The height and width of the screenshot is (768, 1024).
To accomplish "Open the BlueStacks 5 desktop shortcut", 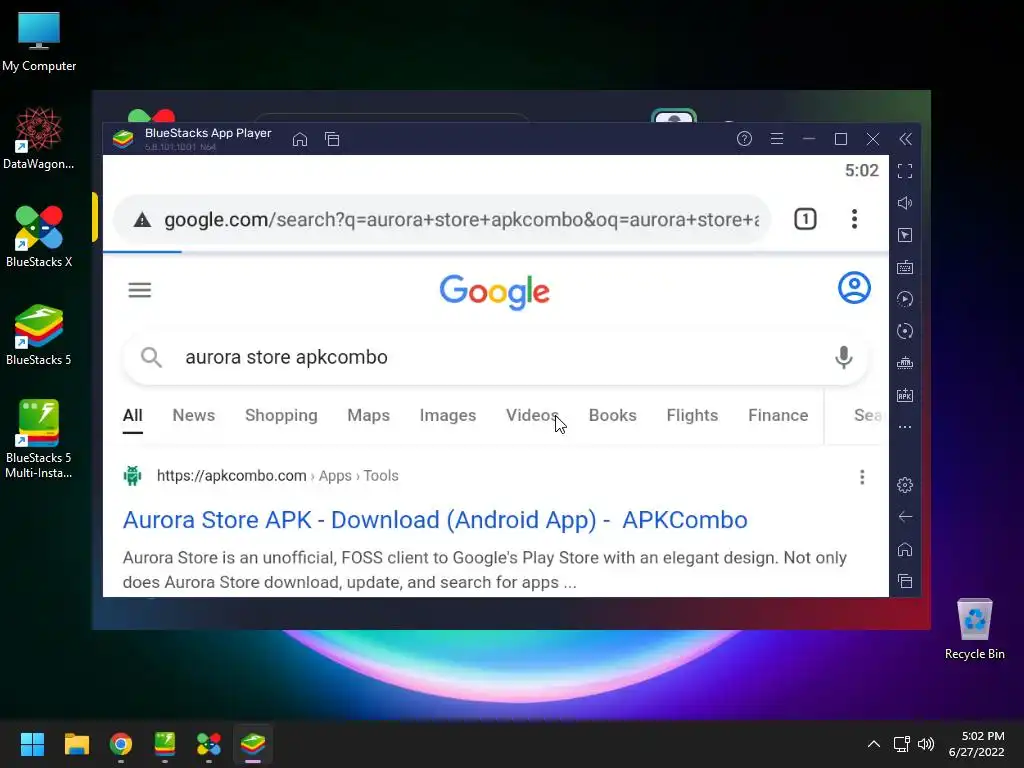I will tap(39, 334).
